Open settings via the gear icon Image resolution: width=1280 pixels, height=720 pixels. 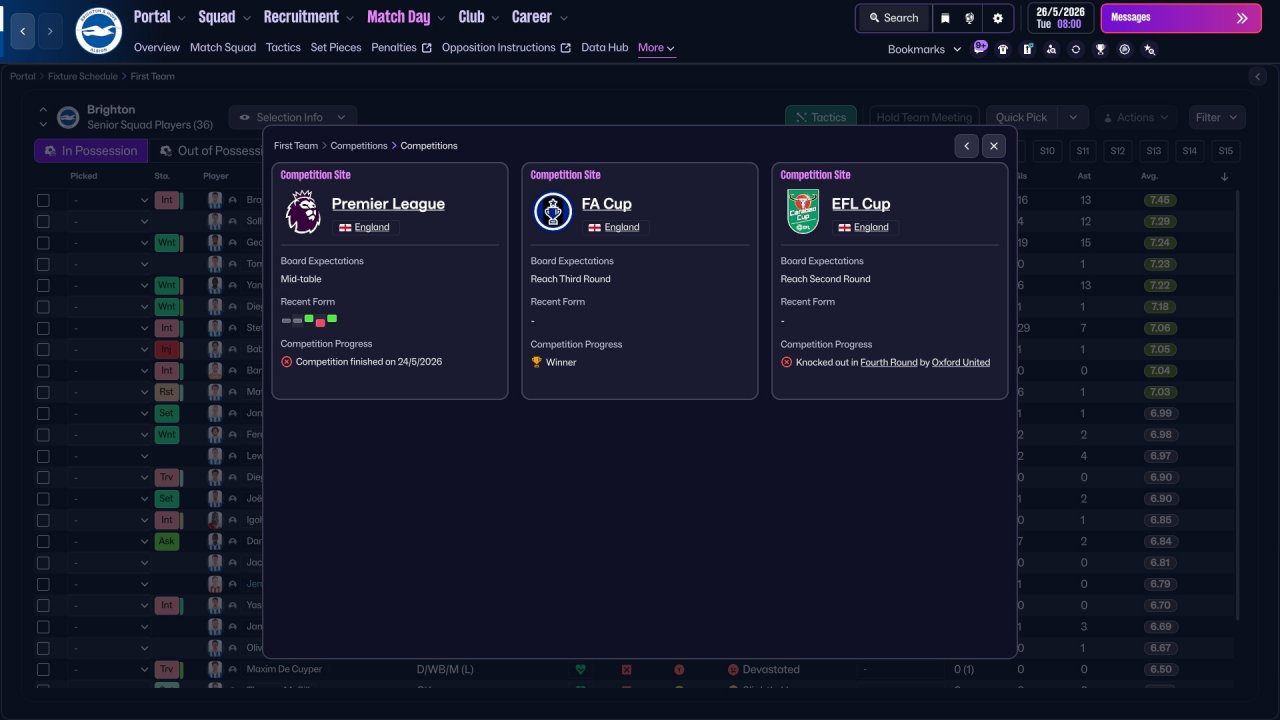coord(998,18)
